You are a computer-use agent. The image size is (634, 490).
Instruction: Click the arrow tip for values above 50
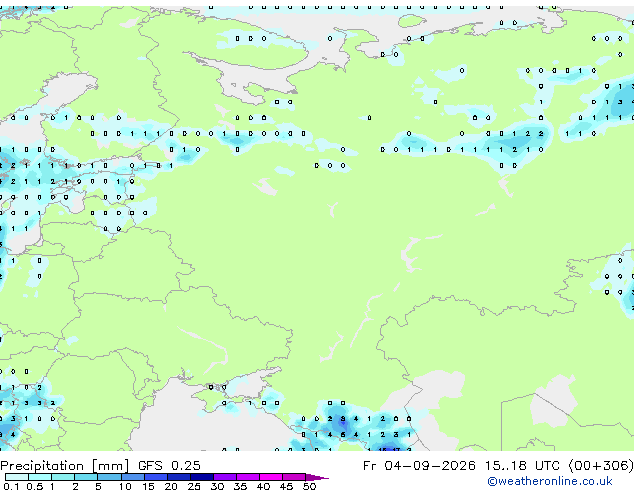(317, 477)
